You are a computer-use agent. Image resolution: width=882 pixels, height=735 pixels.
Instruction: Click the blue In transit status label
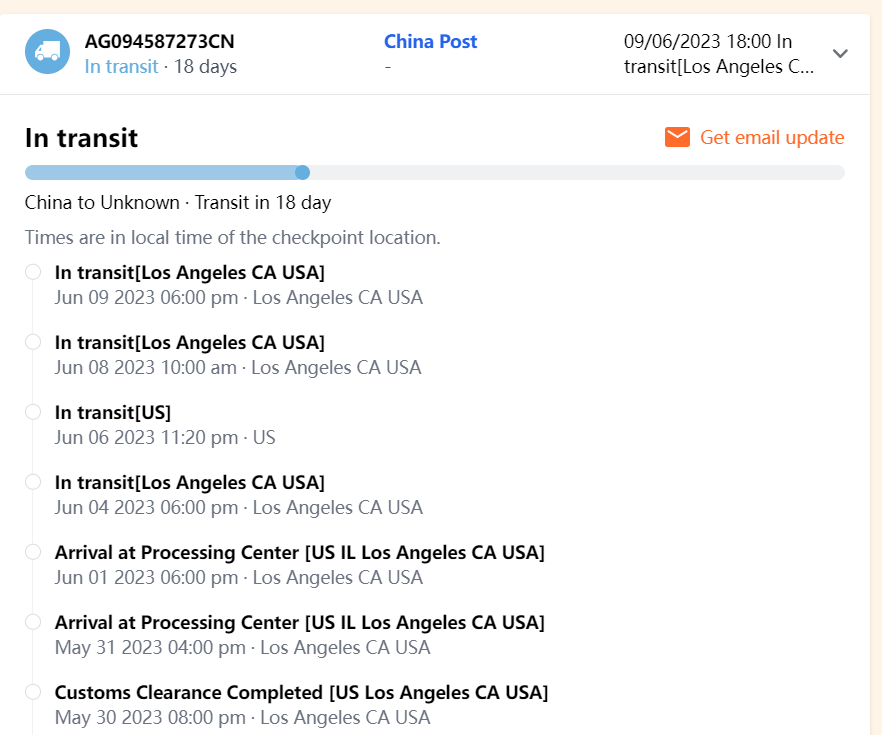(121, 67)
